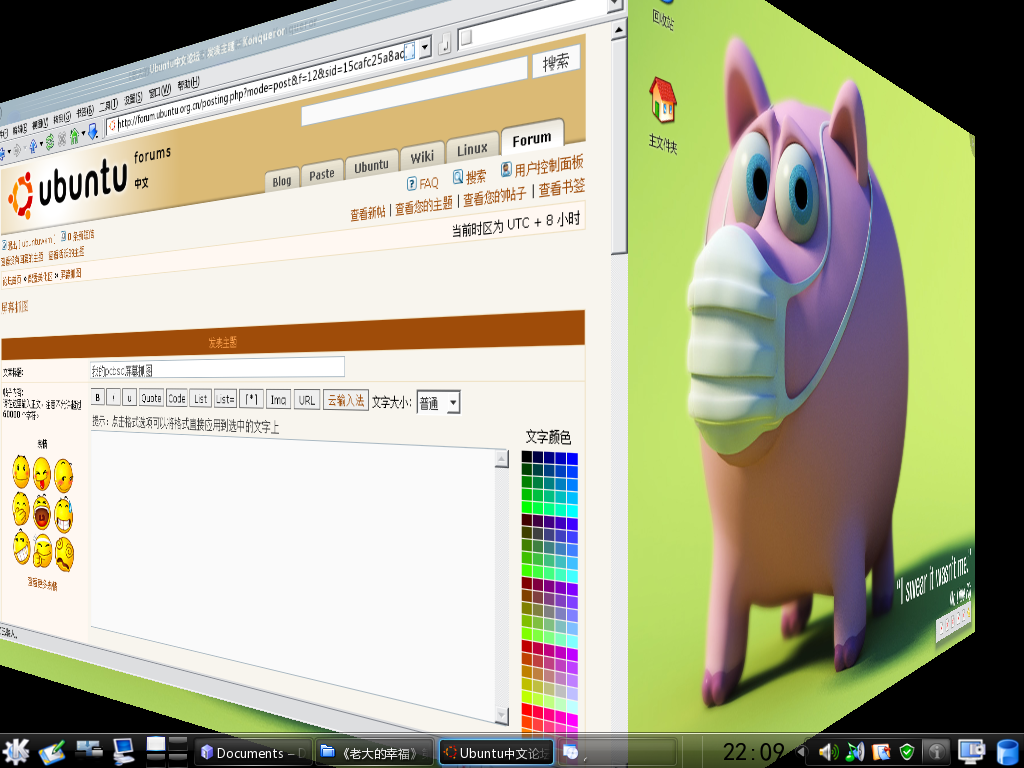Click the grey Stop icon in Konqueror toolbar

(x=62, y=139)
